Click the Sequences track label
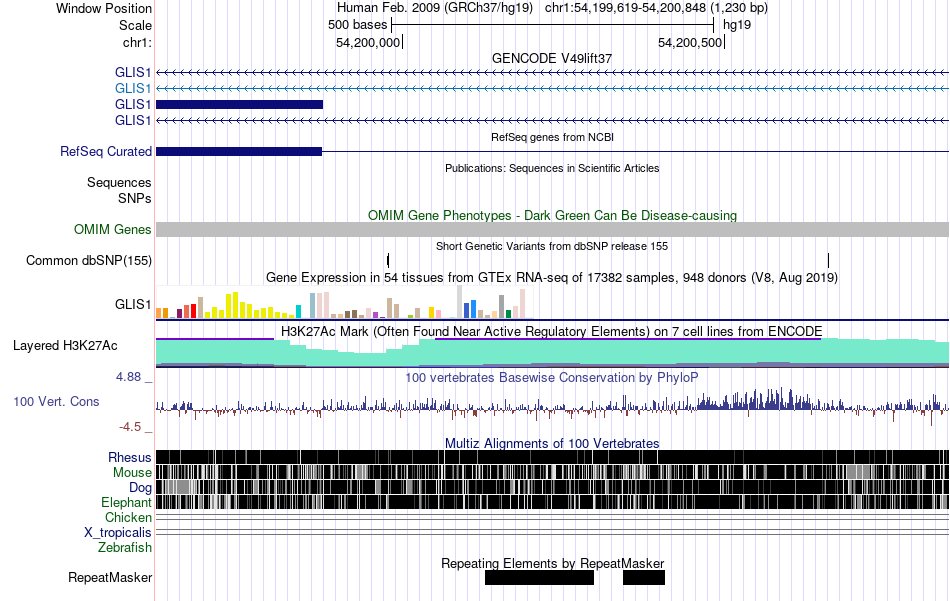Screen dimensions: 950x601 pos(119,182)
